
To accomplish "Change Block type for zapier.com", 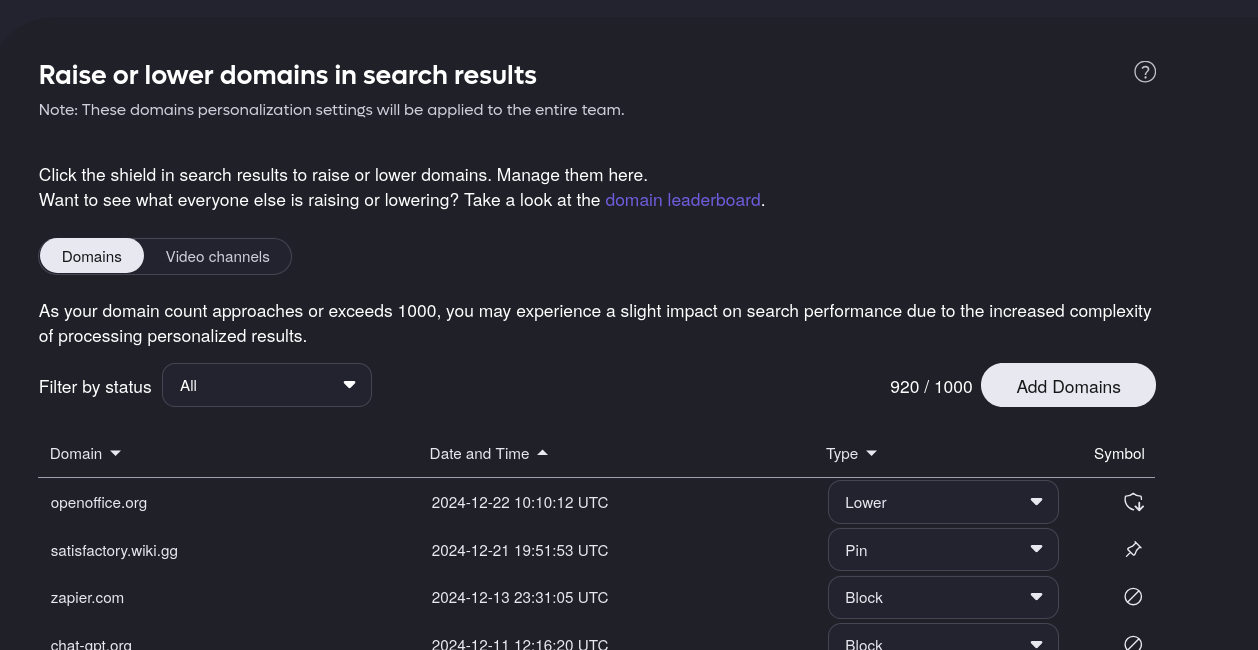I will coord(942,597).
